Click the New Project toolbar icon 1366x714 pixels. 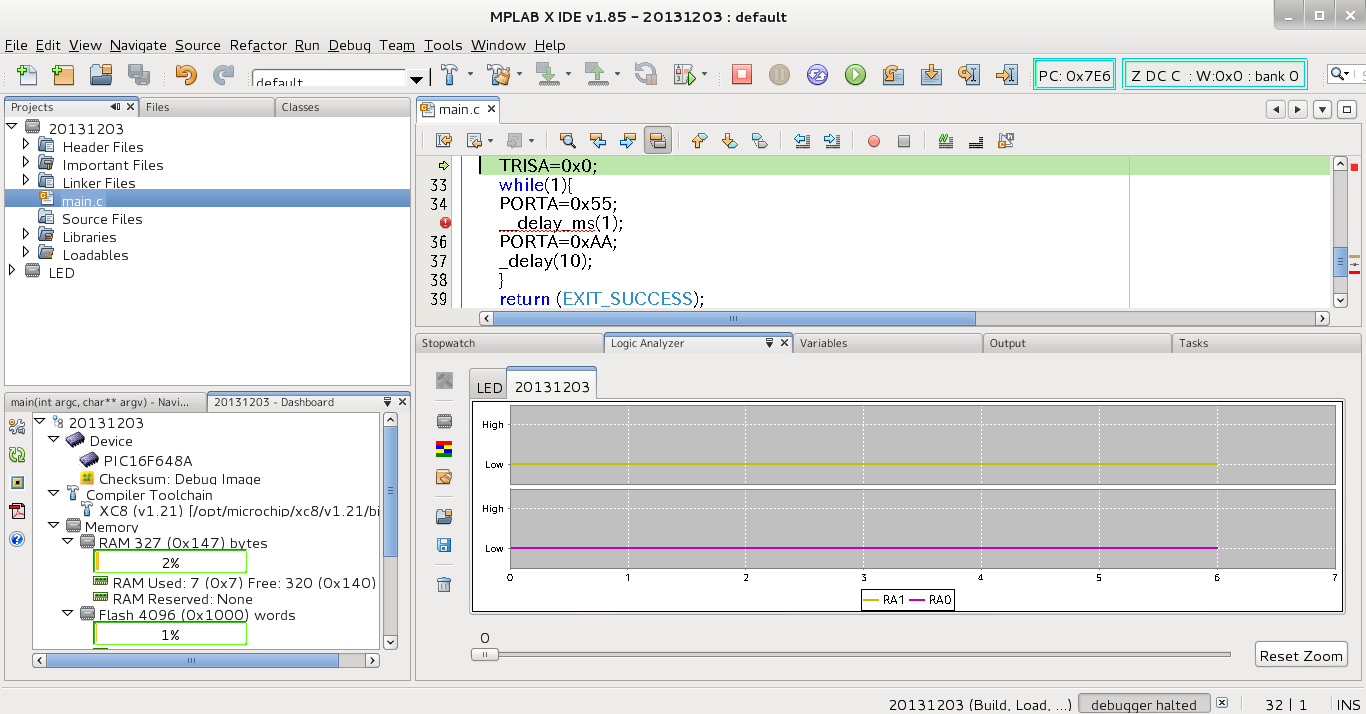(63, 75)
